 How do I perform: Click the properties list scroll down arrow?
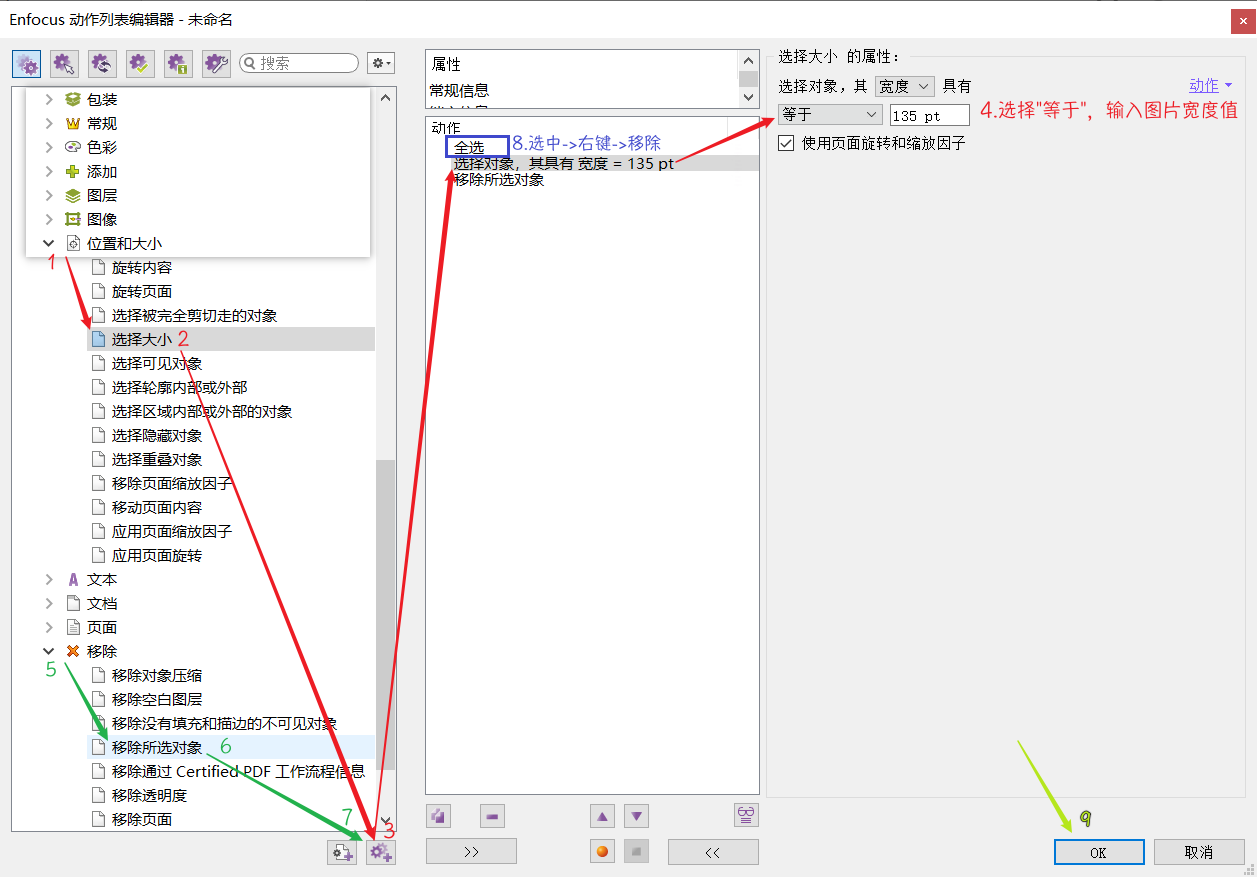(x=749, y=97)
